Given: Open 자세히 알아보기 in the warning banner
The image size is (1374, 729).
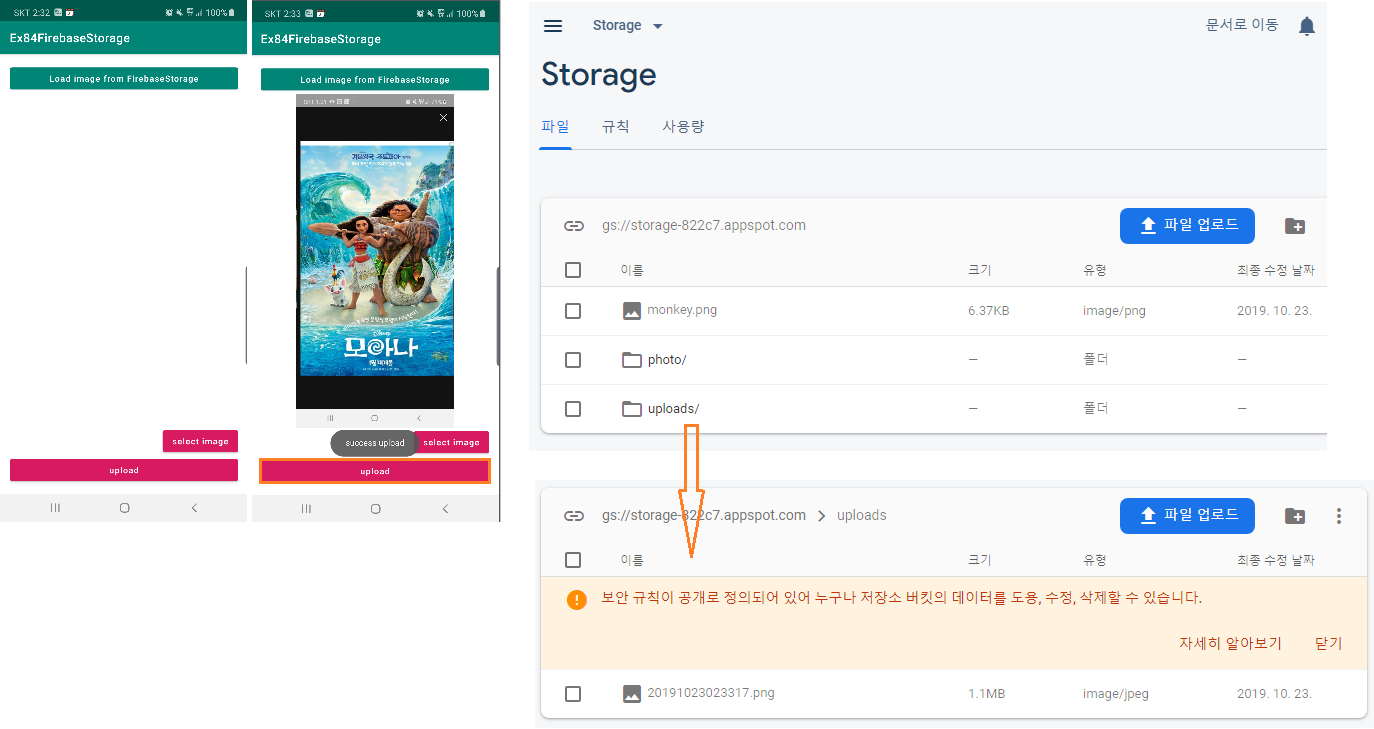Looking at the screenshot, I should pos(1230,643).
